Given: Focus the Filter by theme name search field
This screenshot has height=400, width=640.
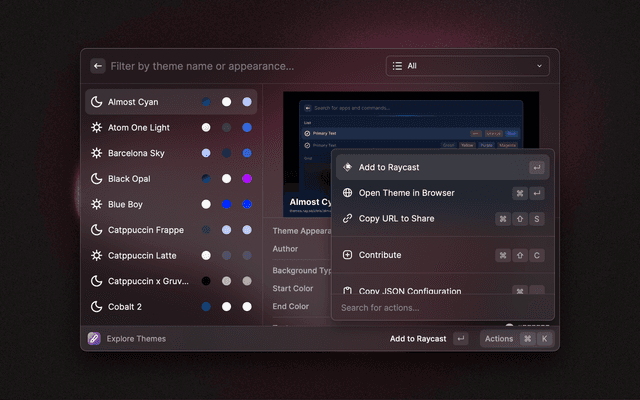Looking at the screenshot, I should 240,66.
